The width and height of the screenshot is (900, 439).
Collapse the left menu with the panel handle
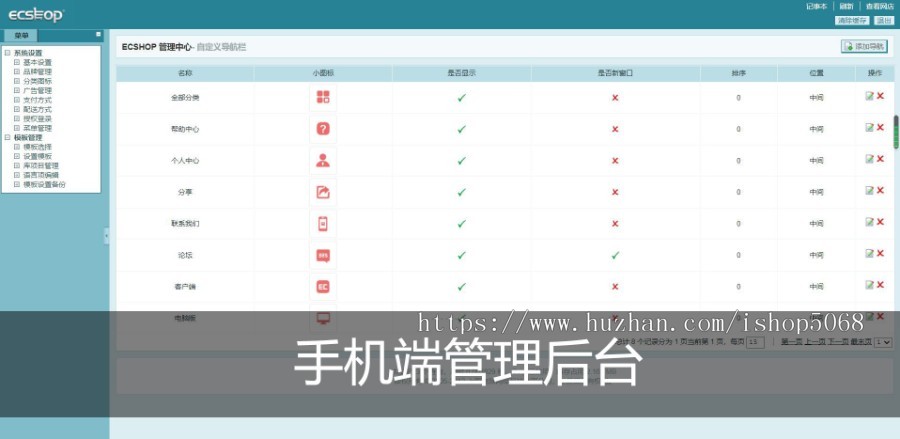point(106,236)
